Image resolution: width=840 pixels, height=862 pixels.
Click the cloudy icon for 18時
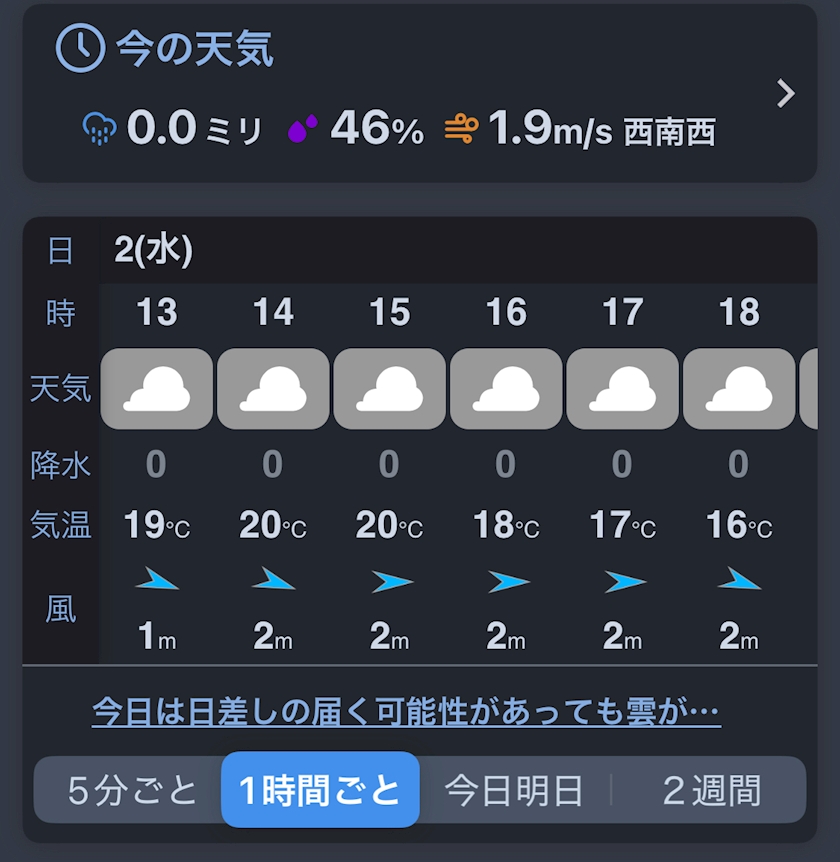(739, 389)
